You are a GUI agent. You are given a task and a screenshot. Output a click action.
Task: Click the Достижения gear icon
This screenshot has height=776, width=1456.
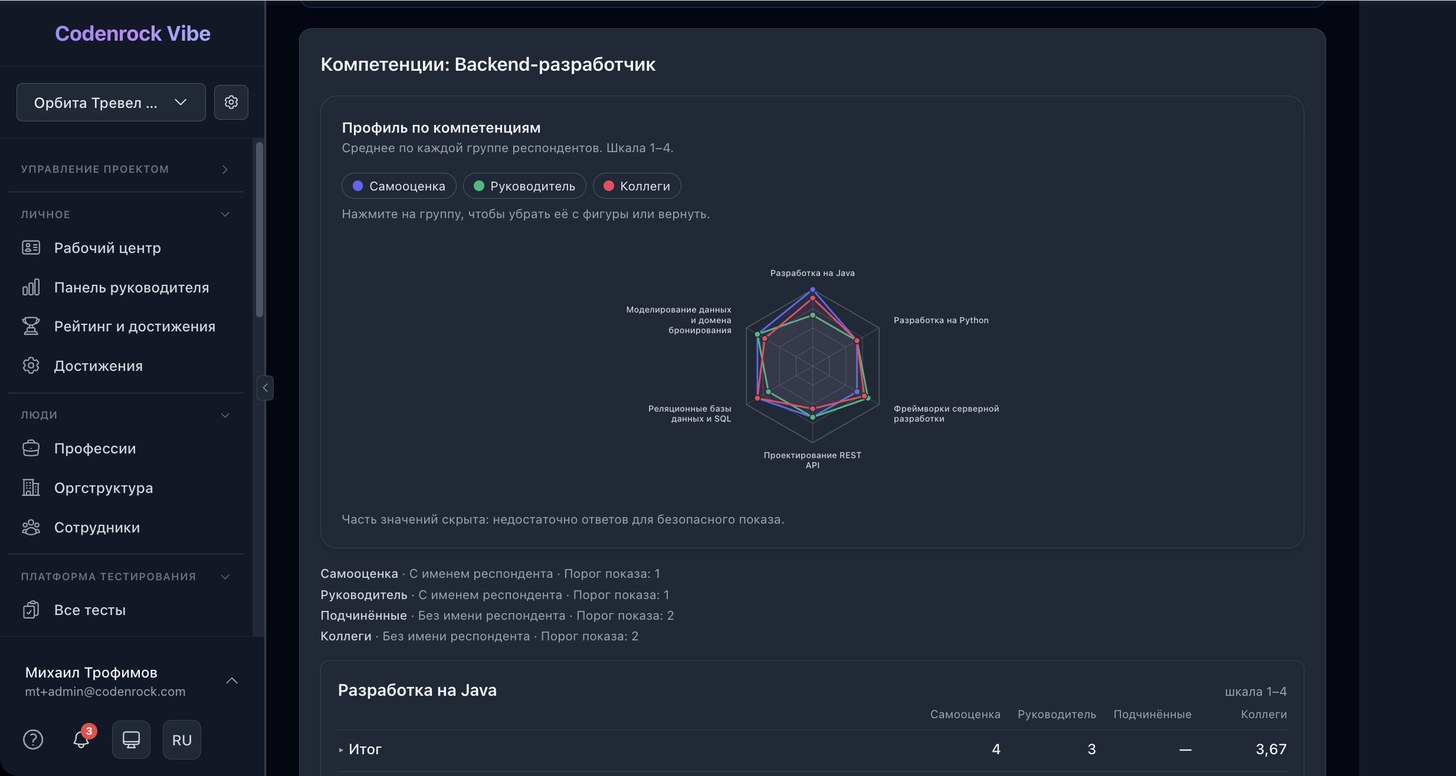tap(31, 366)
